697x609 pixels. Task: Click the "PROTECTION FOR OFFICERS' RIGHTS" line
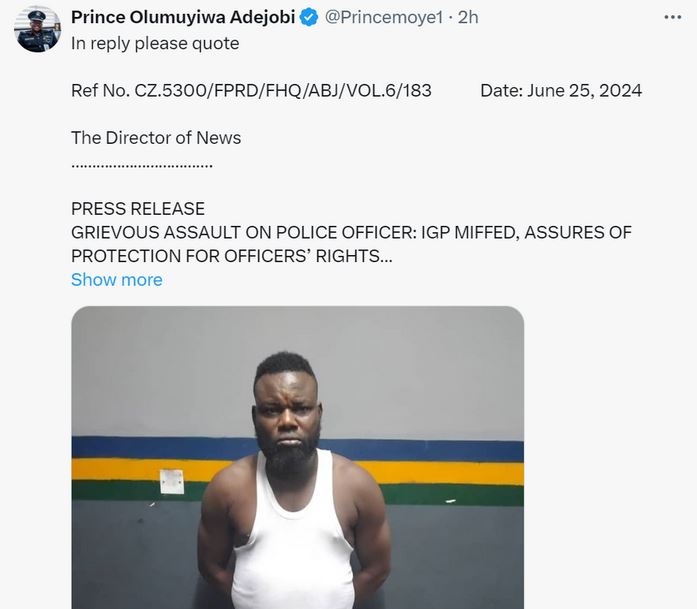click(x=225, y=256)
